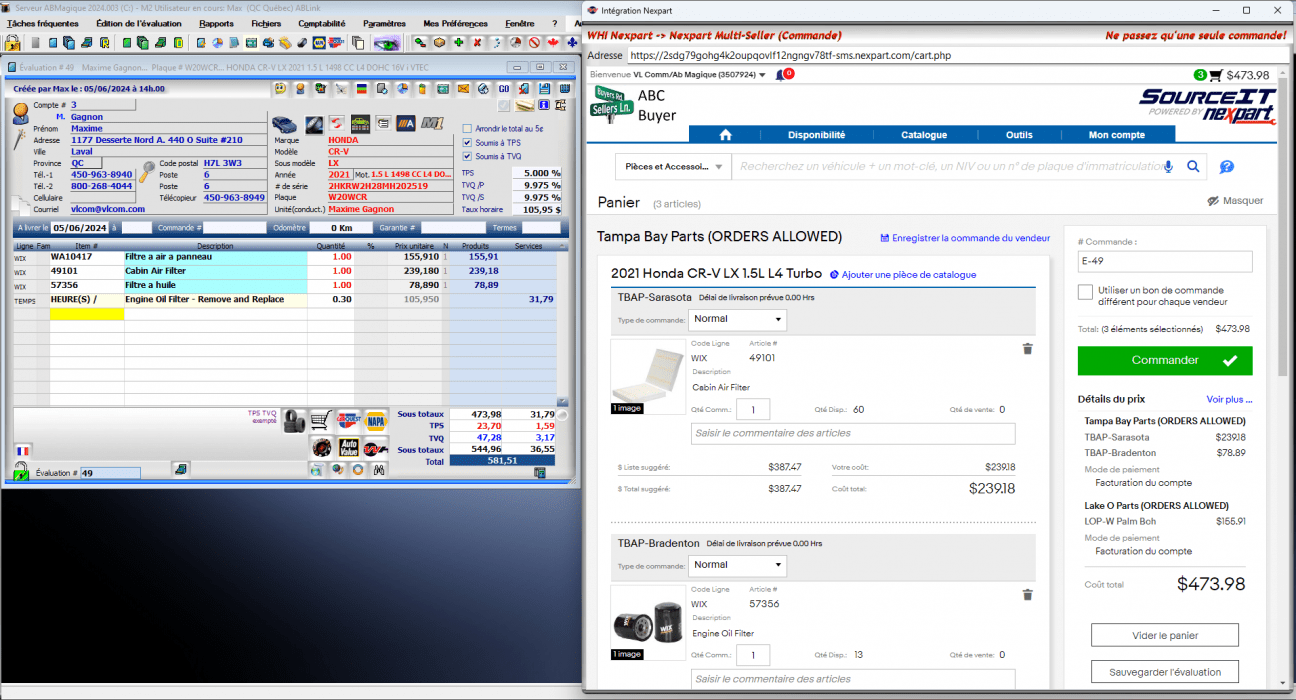Click the French flag language icon
1296x700 pixels.
tap(21, 451)
